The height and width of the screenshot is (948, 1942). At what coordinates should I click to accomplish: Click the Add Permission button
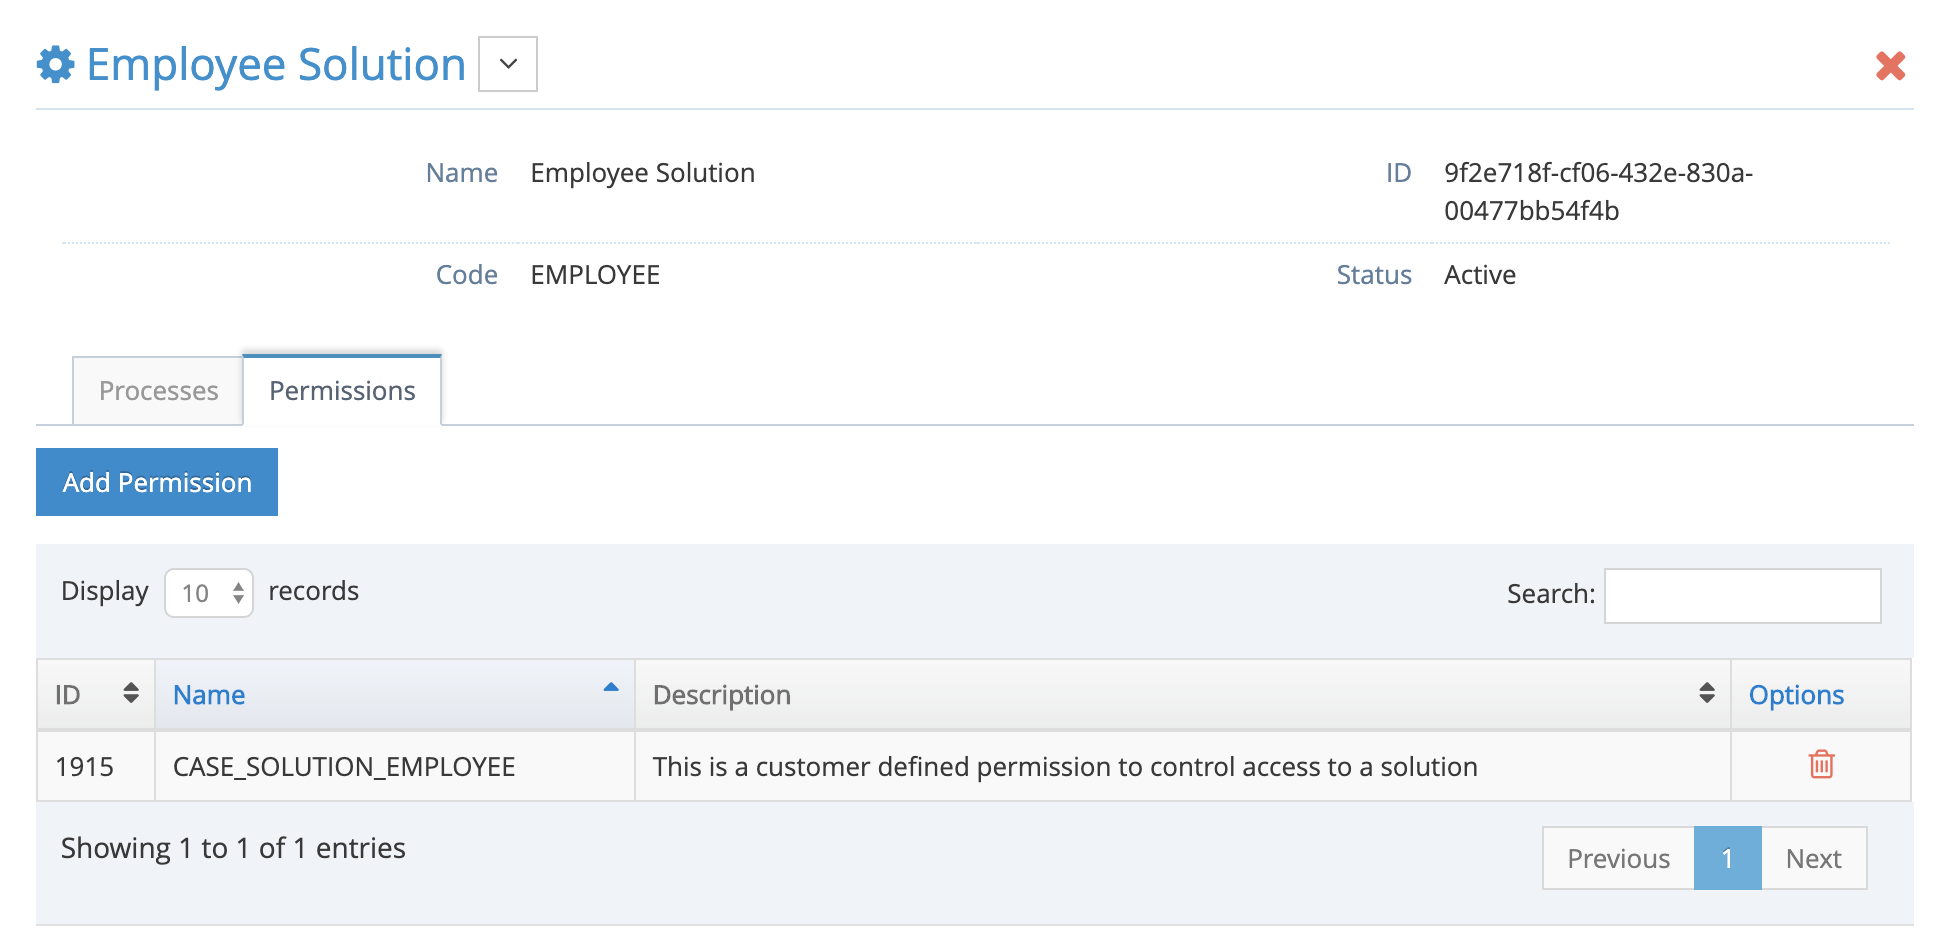point(157,482)
